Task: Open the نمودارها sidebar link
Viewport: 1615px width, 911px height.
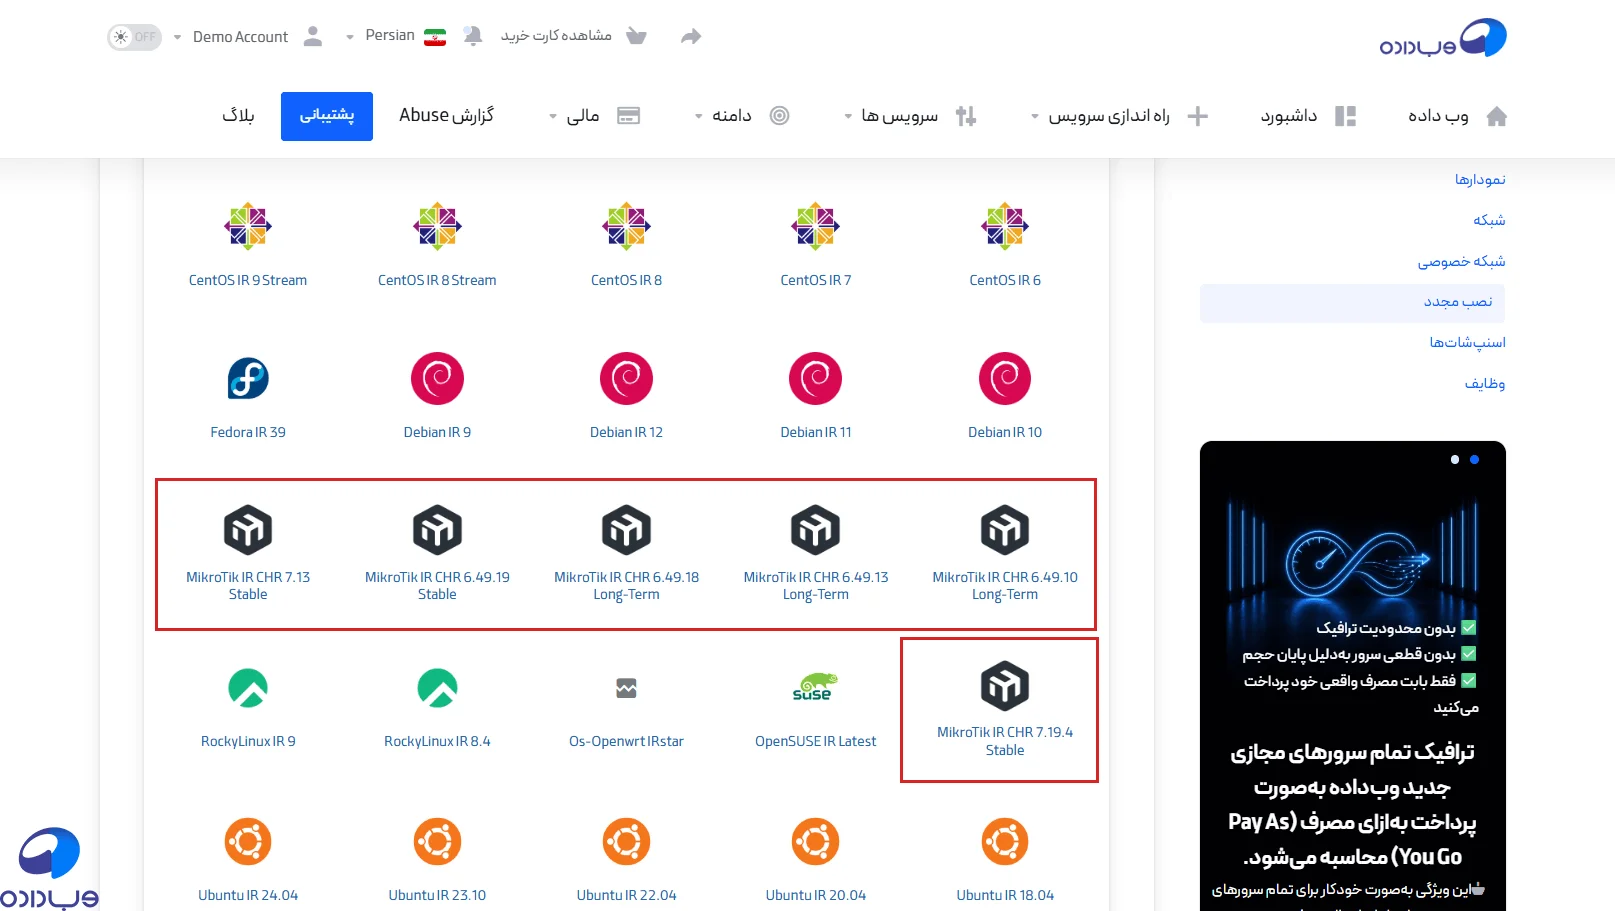Action: 1480,179
